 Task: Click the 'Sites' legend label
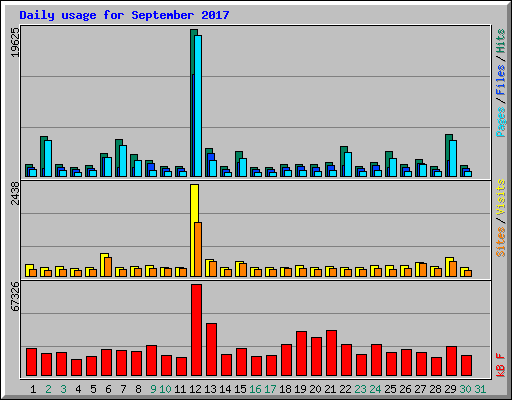500,242
